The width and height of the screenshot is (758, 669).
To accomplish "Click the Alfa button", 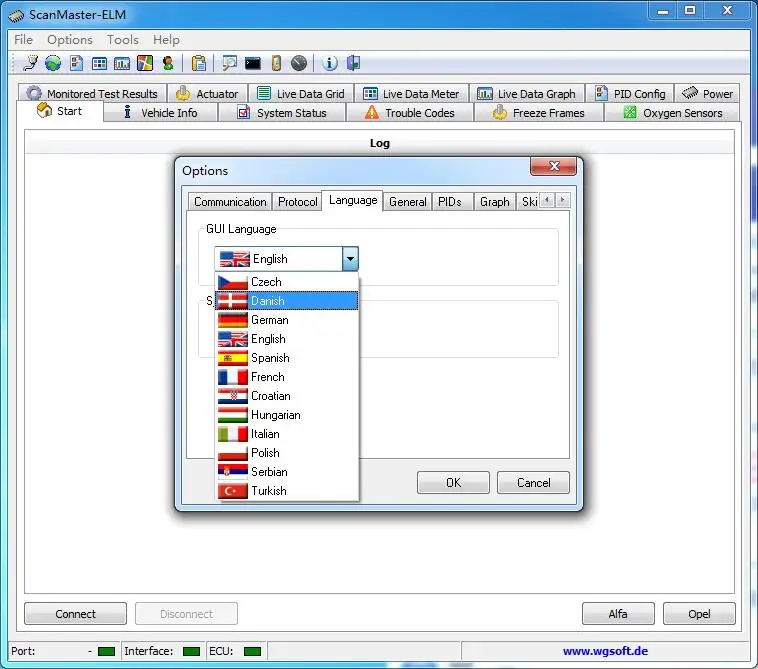I will 618,613.
